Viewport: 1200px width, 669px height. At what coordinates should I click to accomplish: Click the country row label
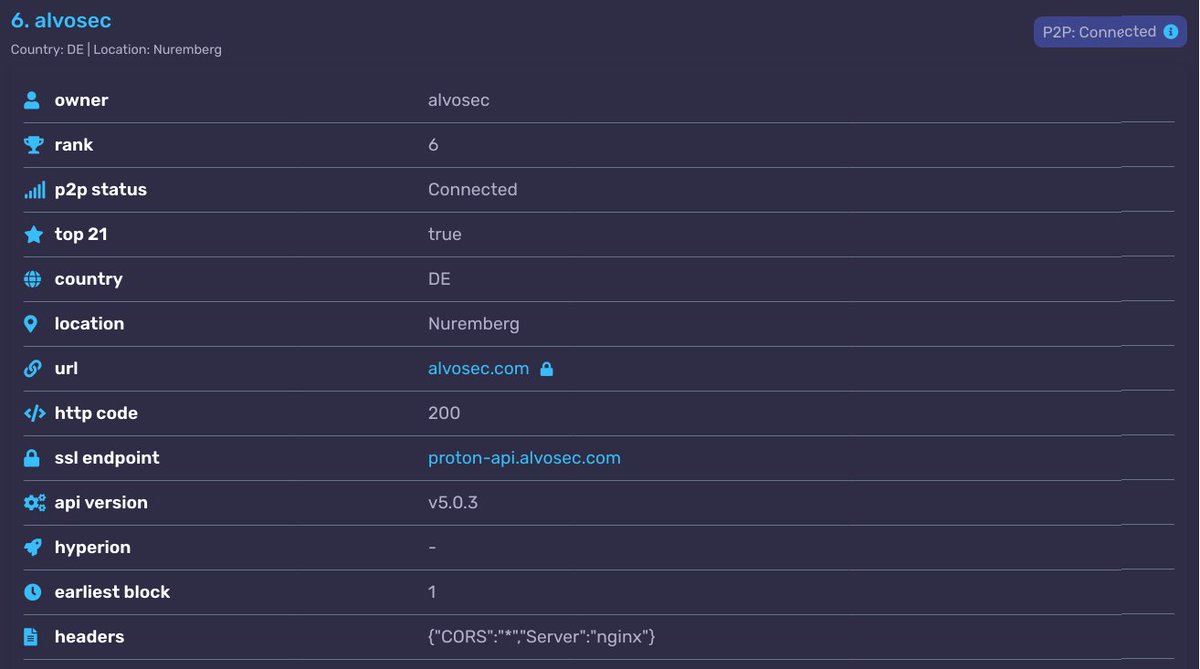(88, 279)
